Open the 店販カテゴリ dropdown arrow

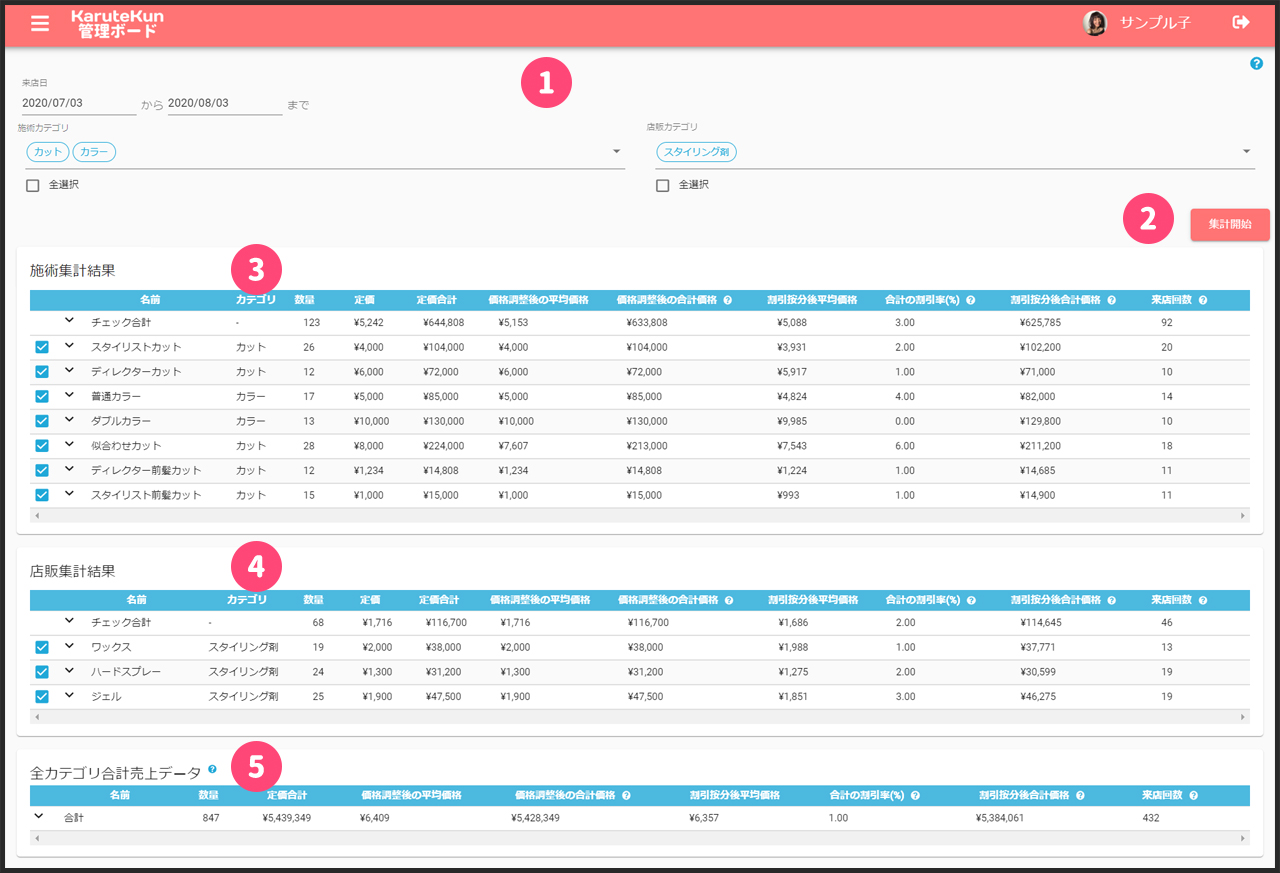tap(1246, 152)
